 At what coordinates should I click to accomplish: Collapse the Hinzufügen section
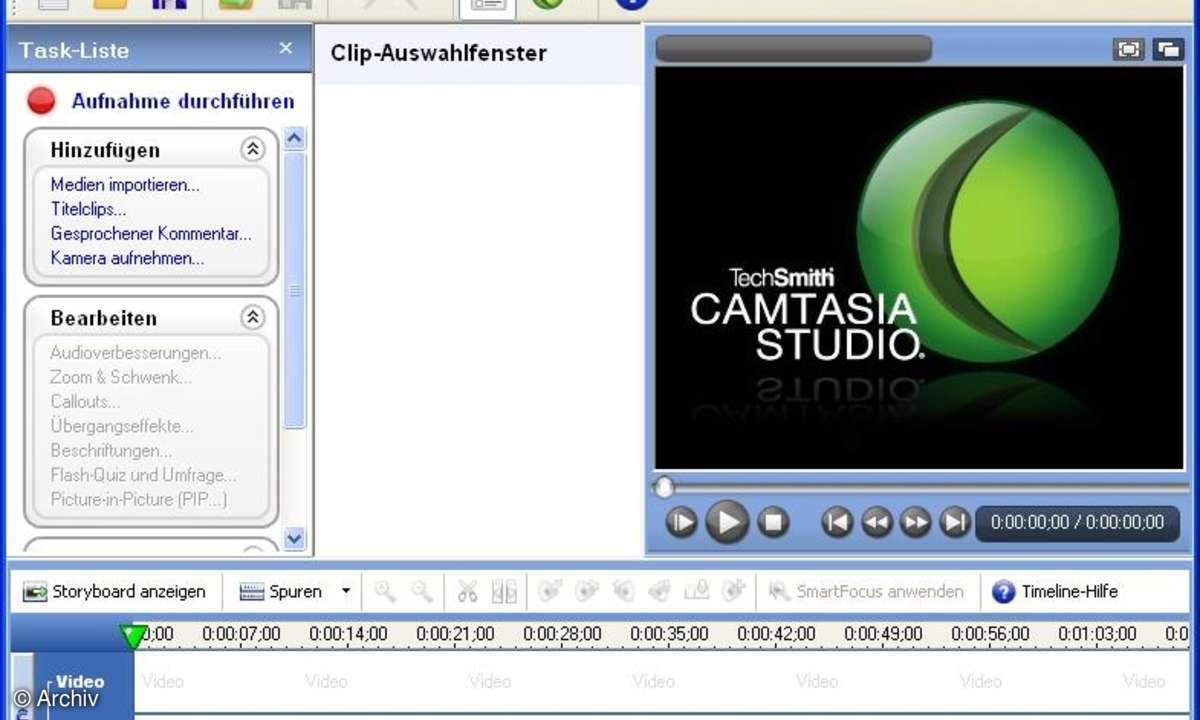pyautogui.click(x=253, y=150)
